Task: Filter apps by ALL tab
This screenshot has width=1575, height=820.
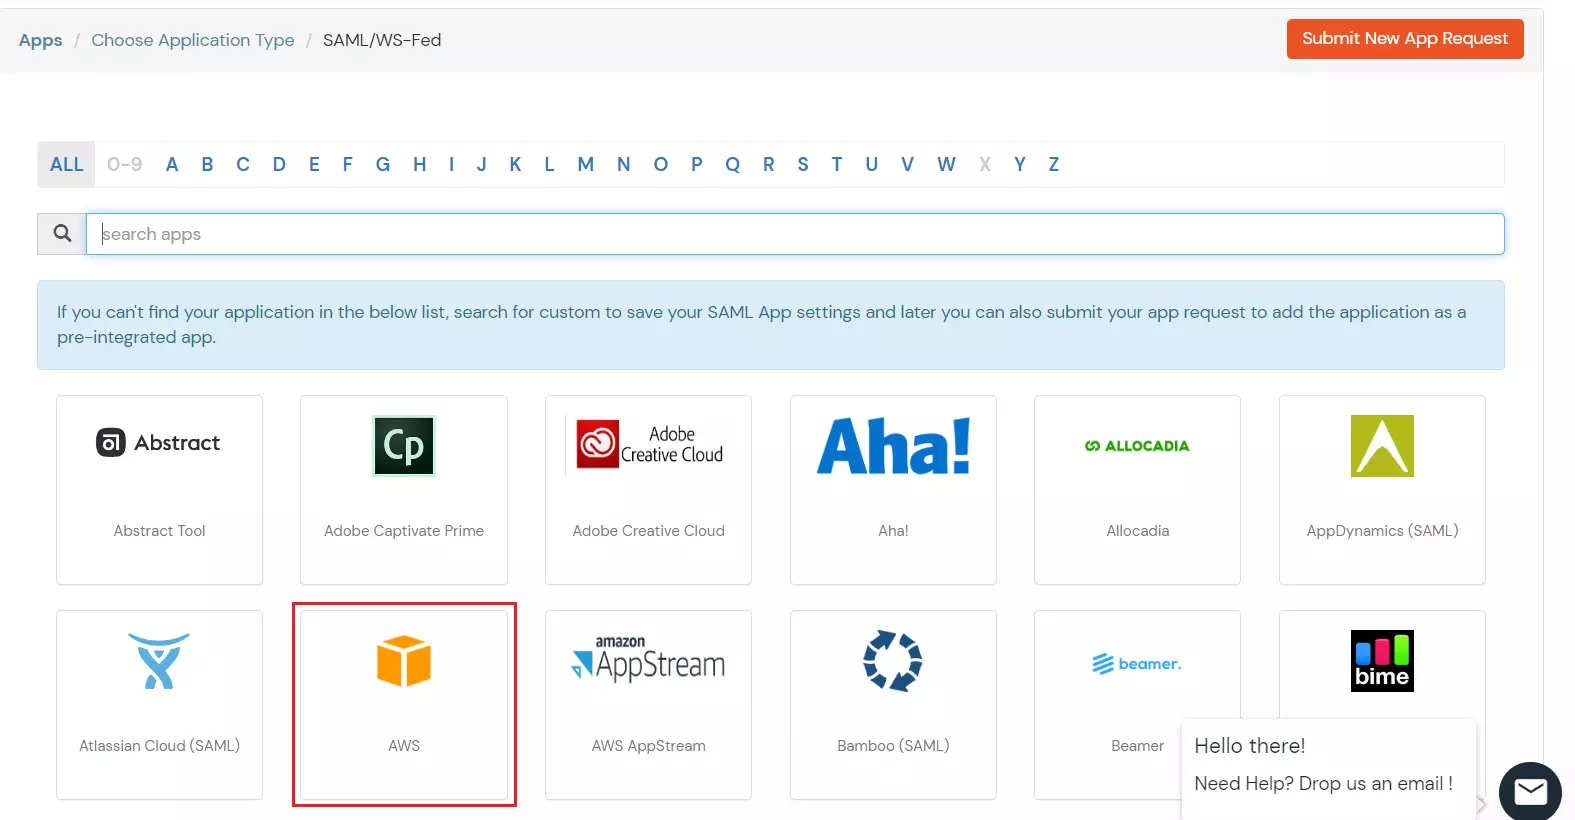Action: point(67,164)
